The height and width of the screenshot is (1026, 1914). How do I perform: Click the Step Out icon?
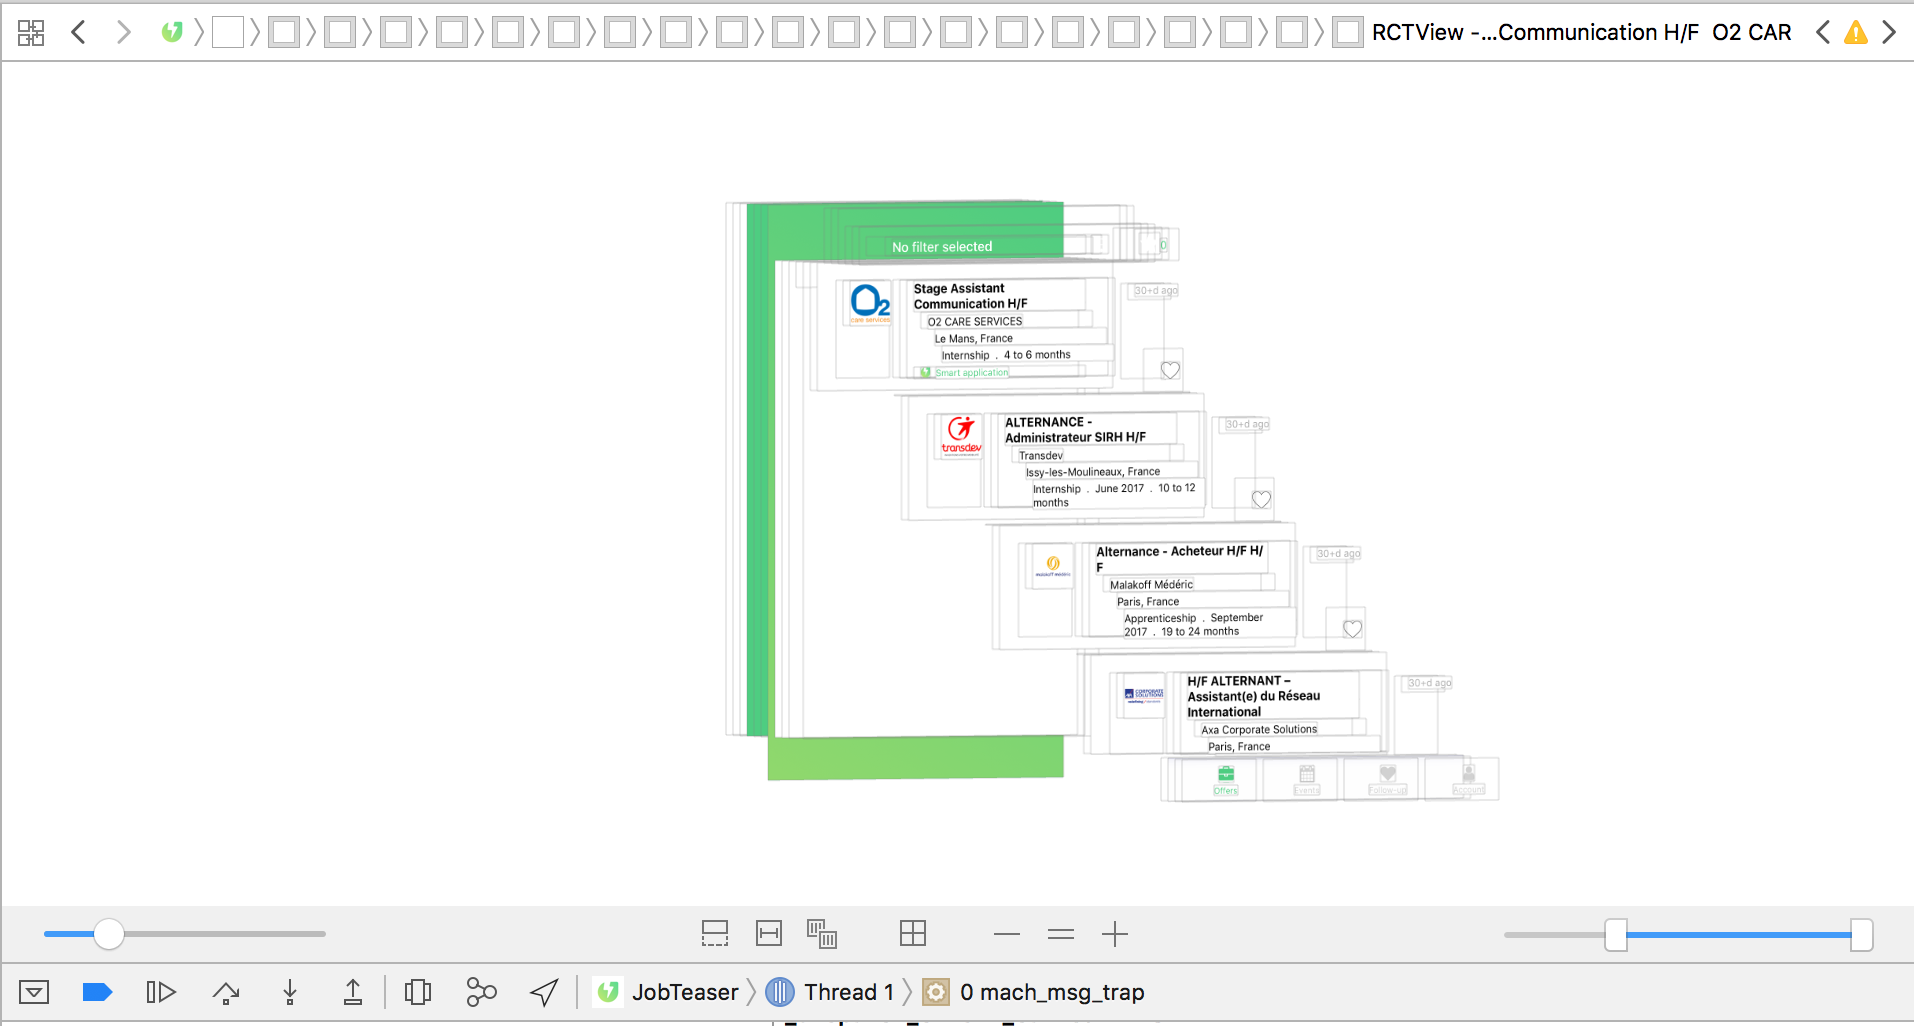coord(352,991)
